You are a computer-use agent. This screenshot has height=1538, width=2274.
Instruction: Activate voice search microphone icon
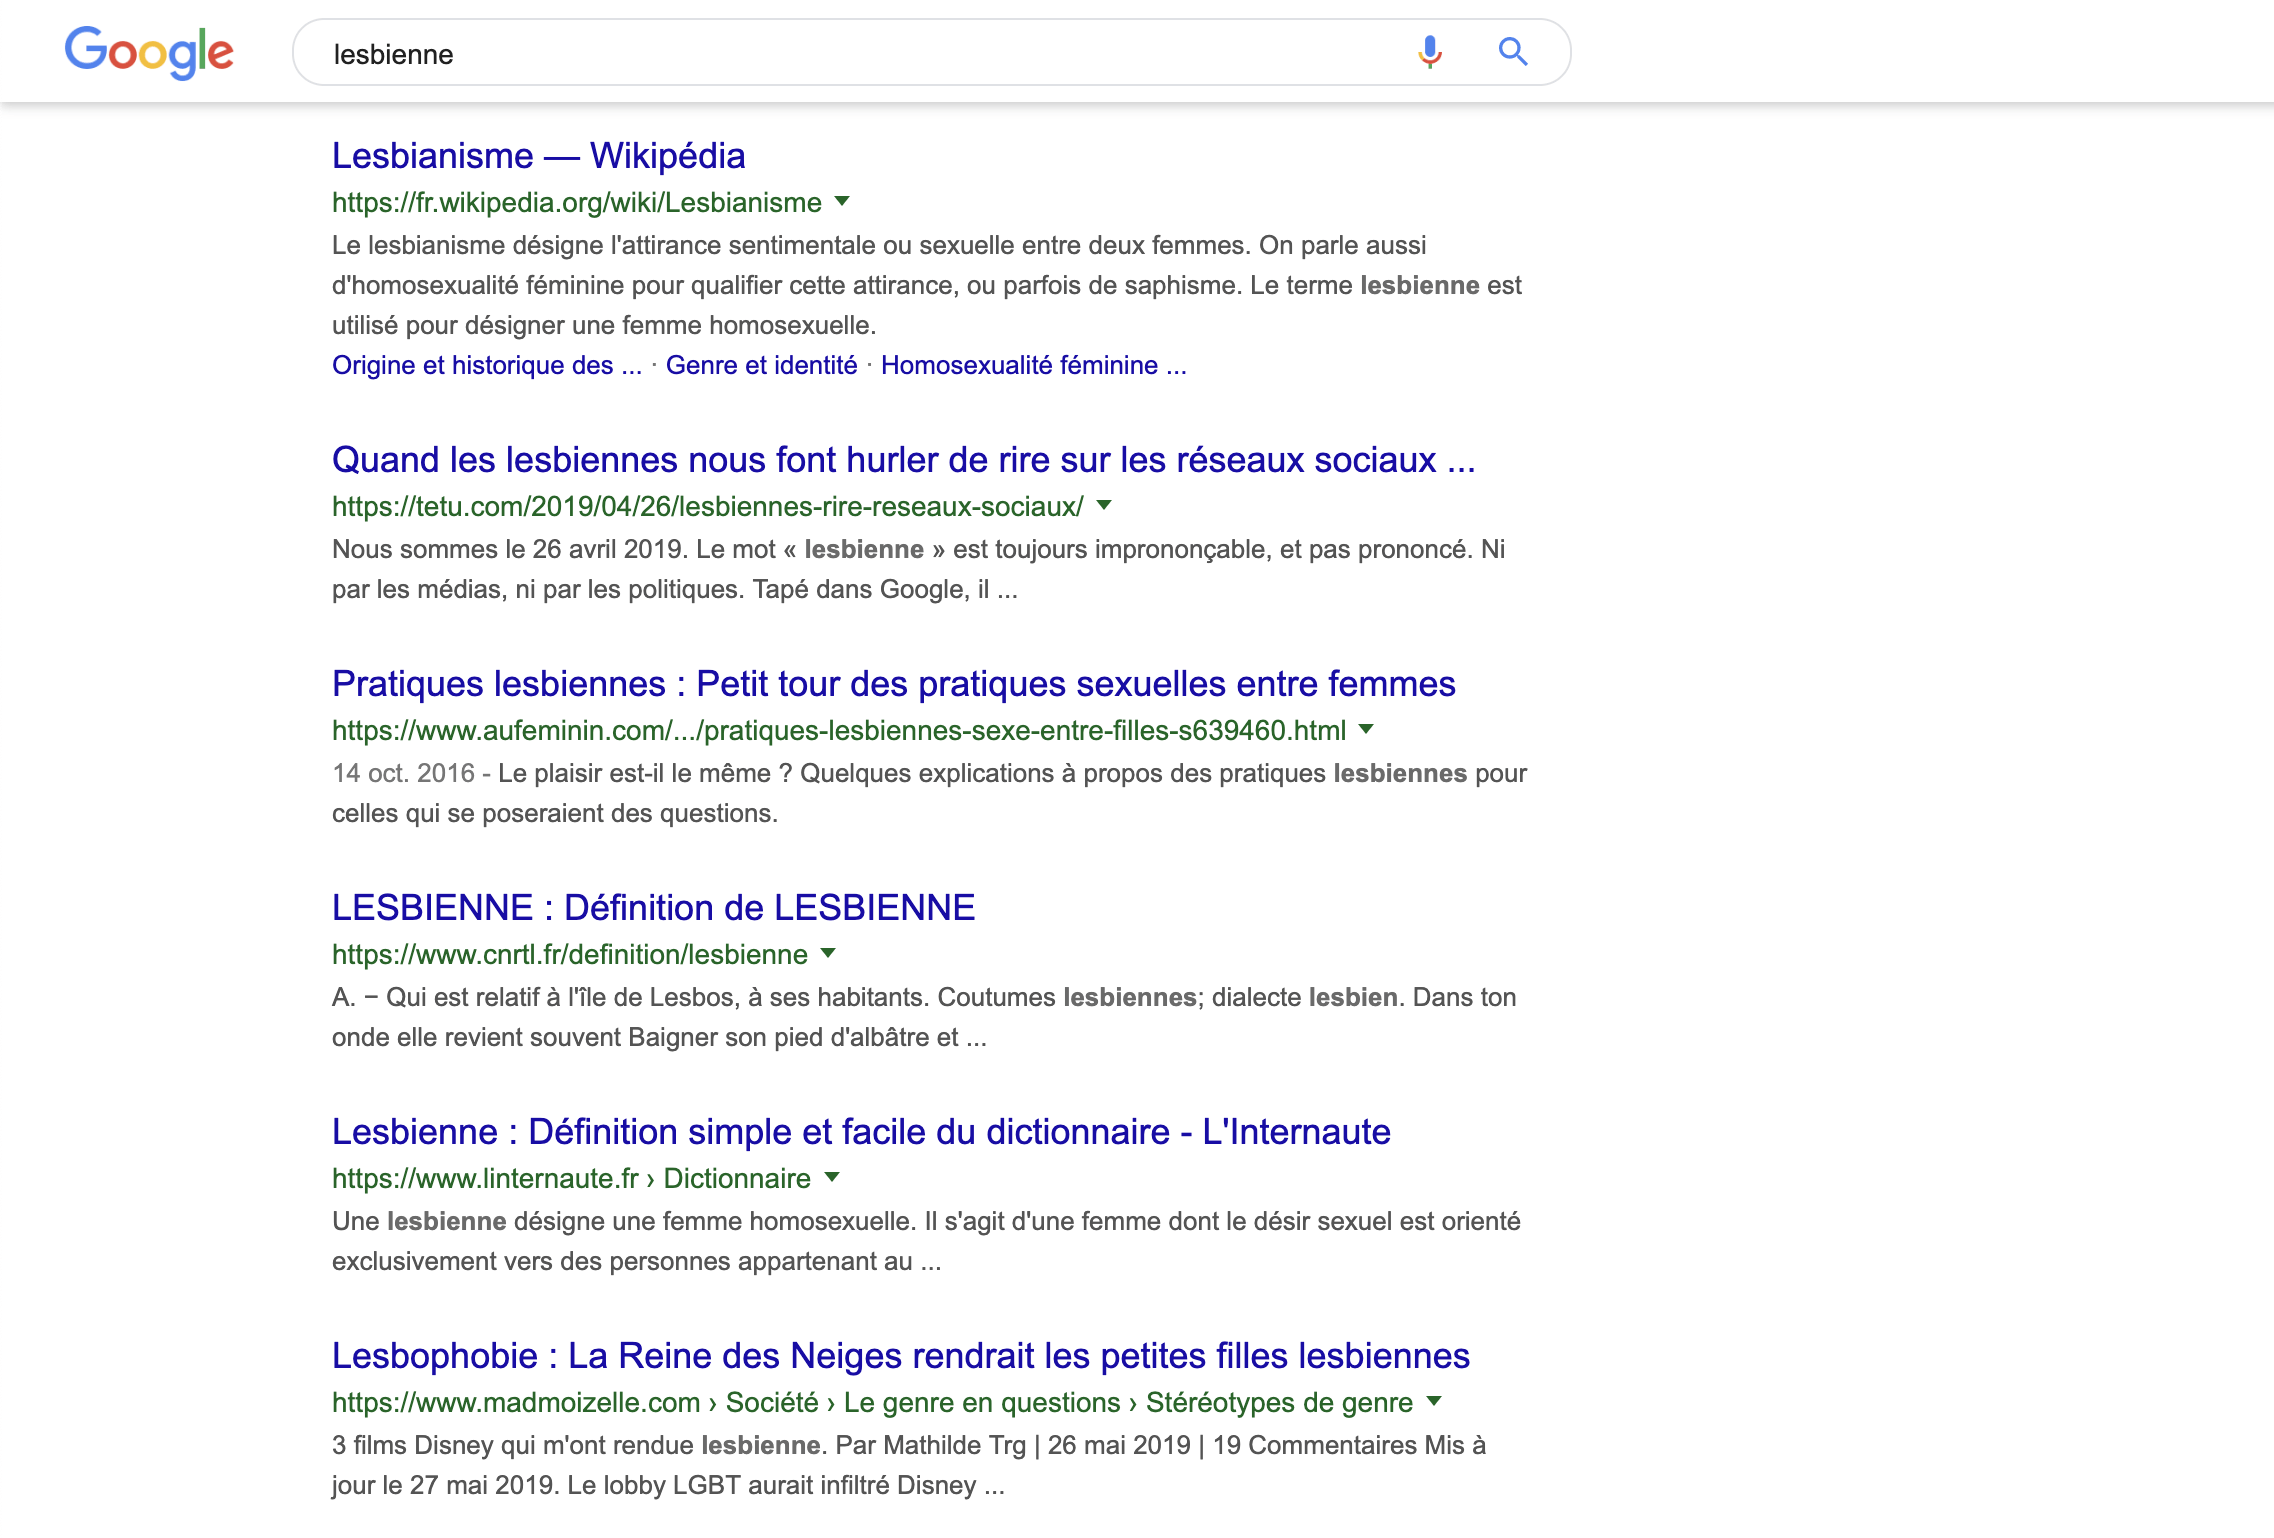click(x=1430, y=52)
